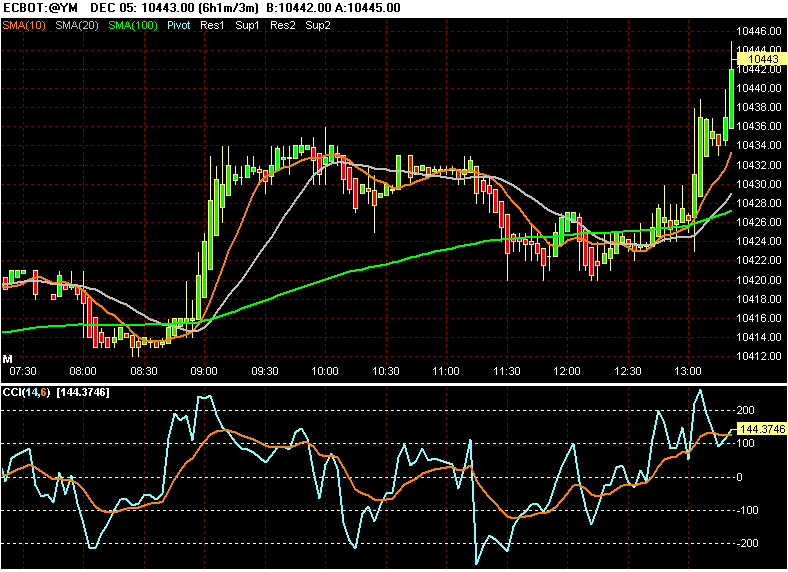Click the 10440.00 price axis label
788x572 pixels.
coord(759,88)
